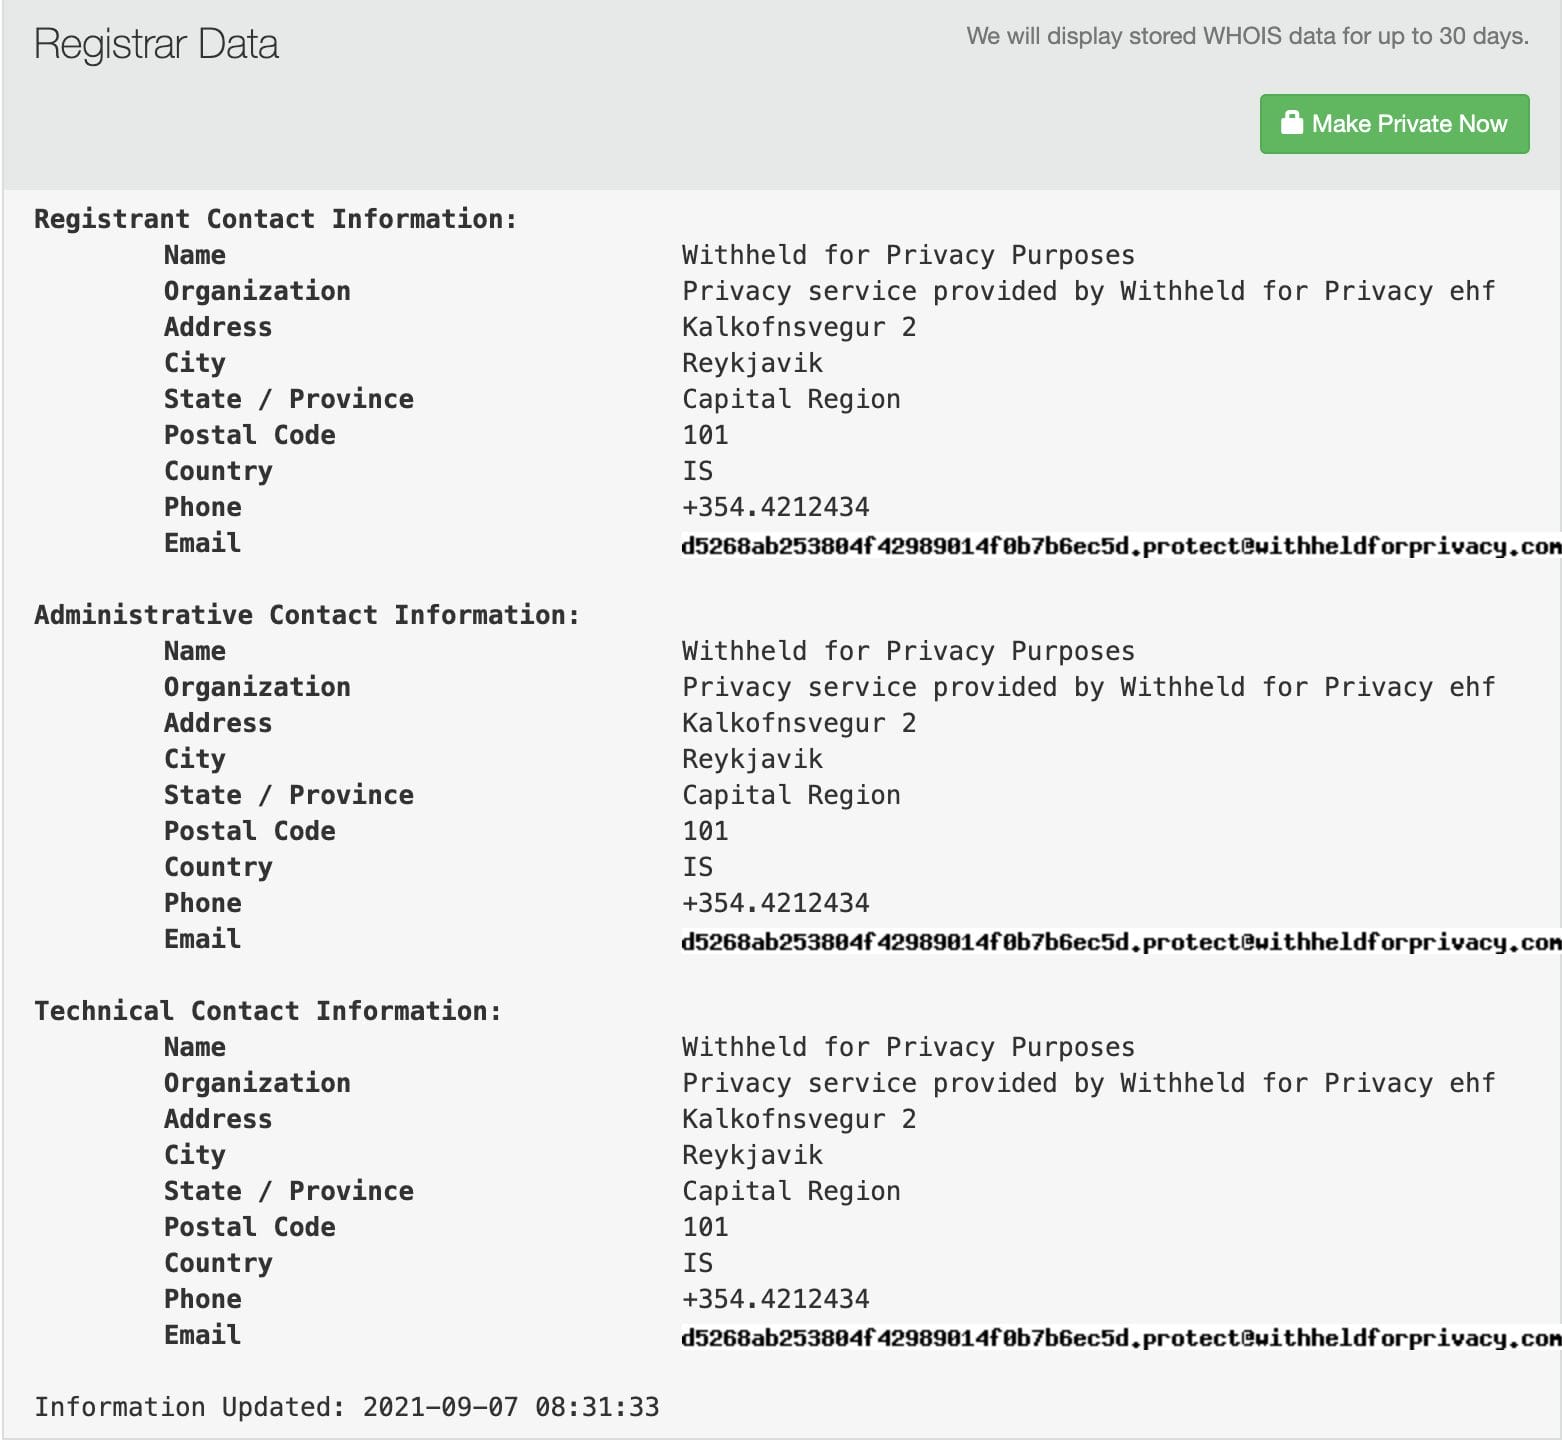Screen dimensions: 1562x1446
Task: Click the Technical contact postal code 101
Action: tap(705, 1227)
